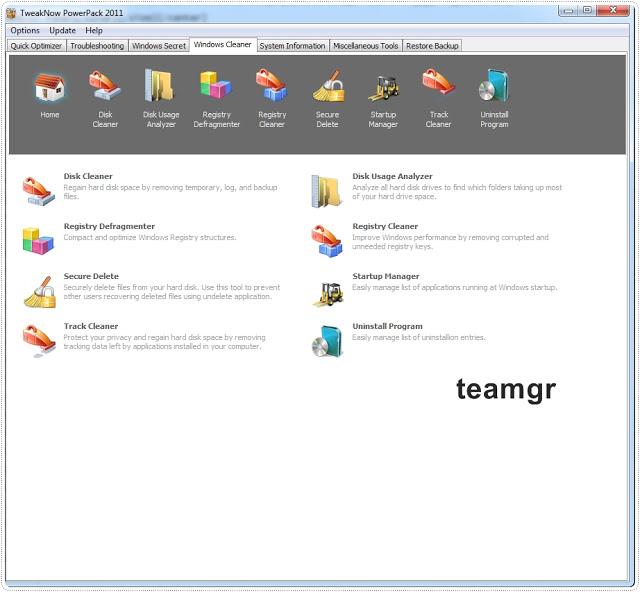
Task: Close the TweakNow PowerPack window
Action: pos(613,10)
